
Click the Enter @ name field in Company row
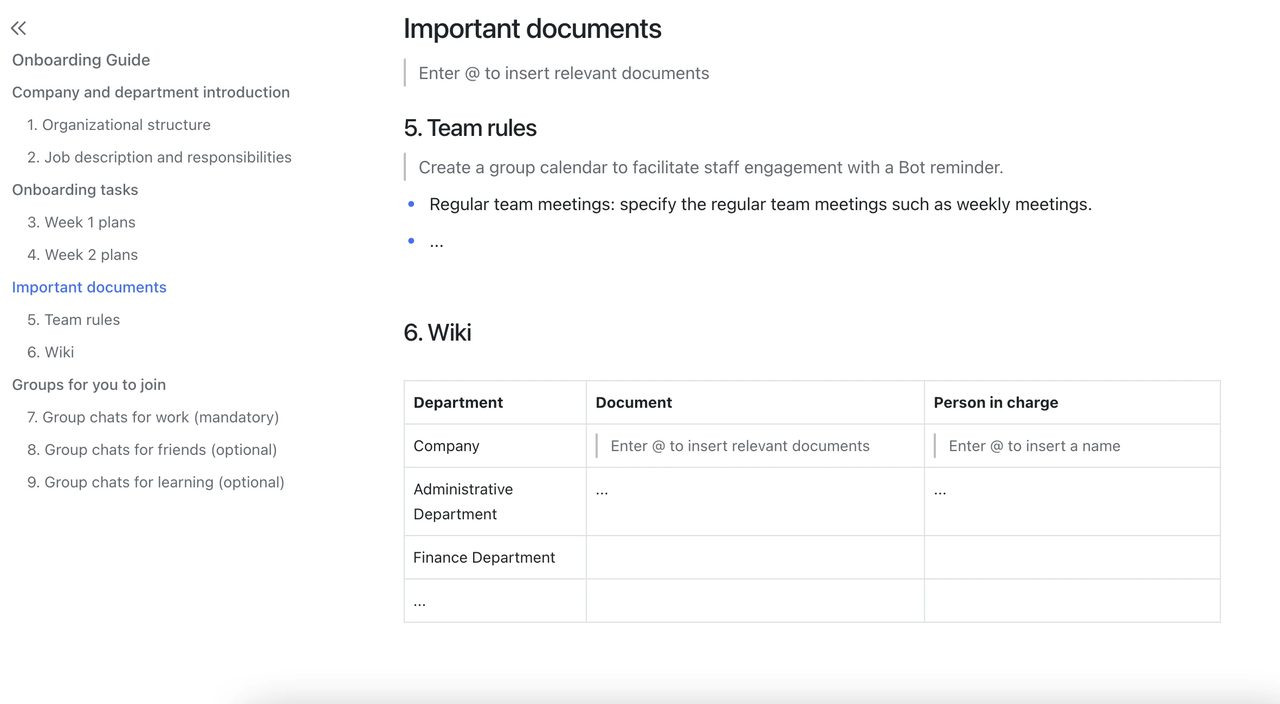pos(1034,446)
